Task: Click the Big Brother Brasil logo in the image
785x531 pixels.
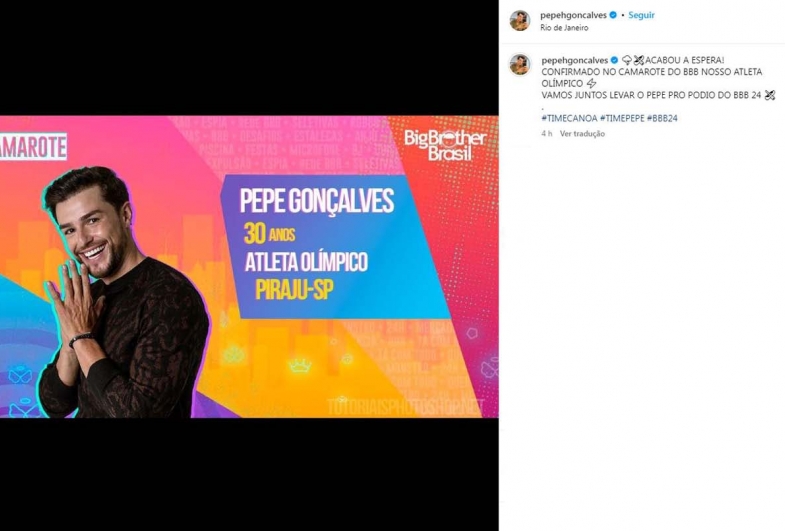Action: click(x=445, y=145)
